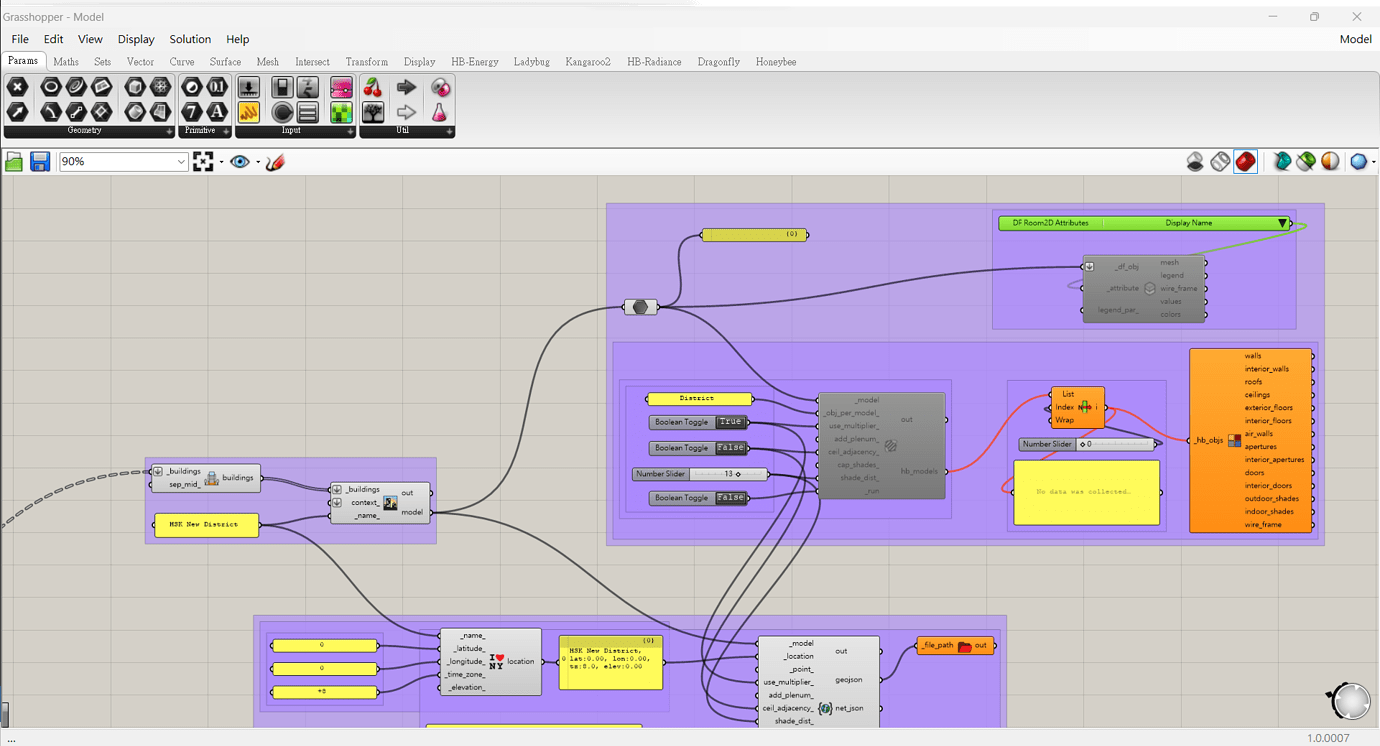Save the document with floppy icon
The width and height of the screenshot is (1380, 746).
click(x=40, y=162)
